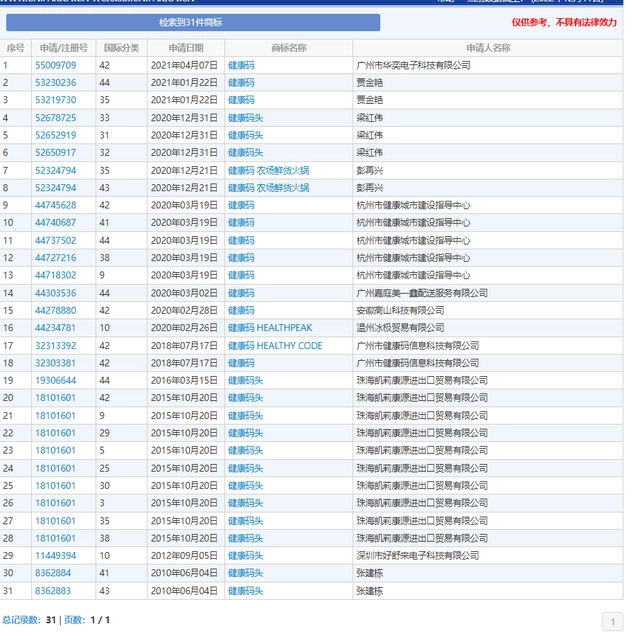Viewport: 640px width, 633px height.
Task: Select applicant 杭州市健康城市建设指导中心 in row 9
Action: 413,205
